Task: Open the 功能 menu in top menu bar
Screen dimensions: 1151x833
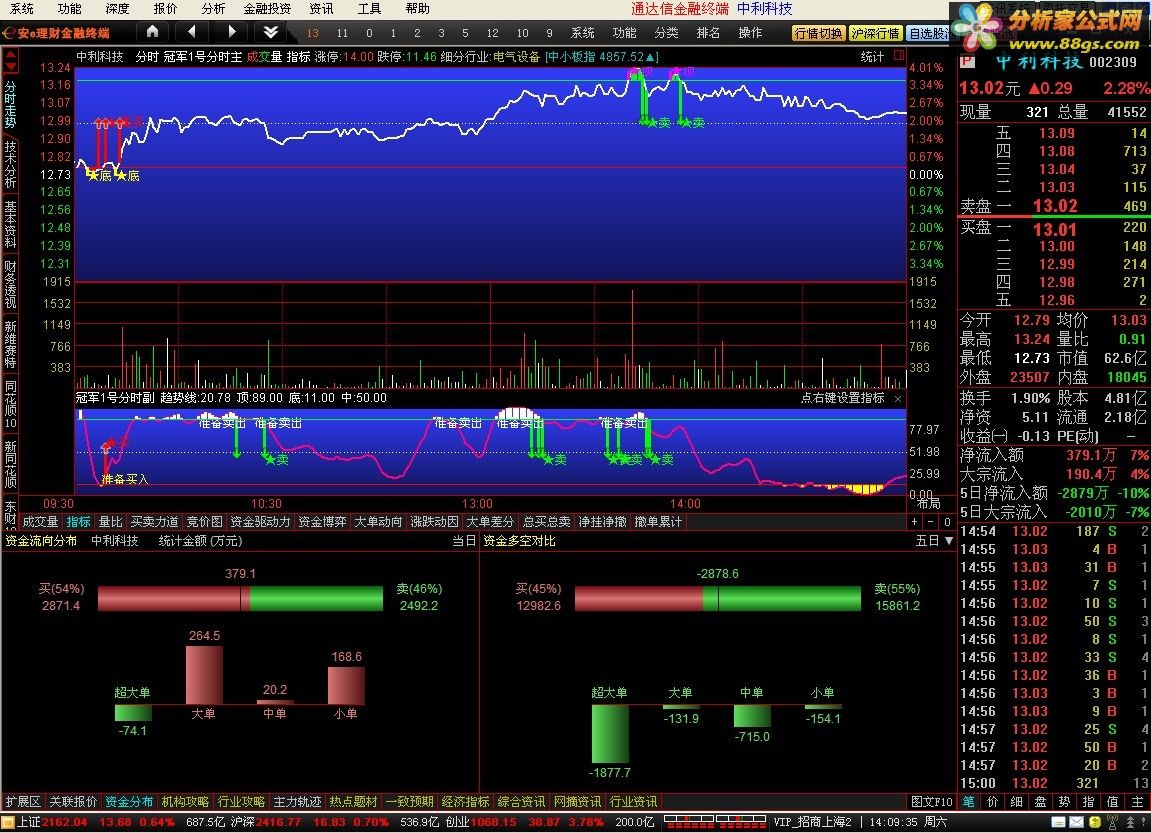Action: 70,9
